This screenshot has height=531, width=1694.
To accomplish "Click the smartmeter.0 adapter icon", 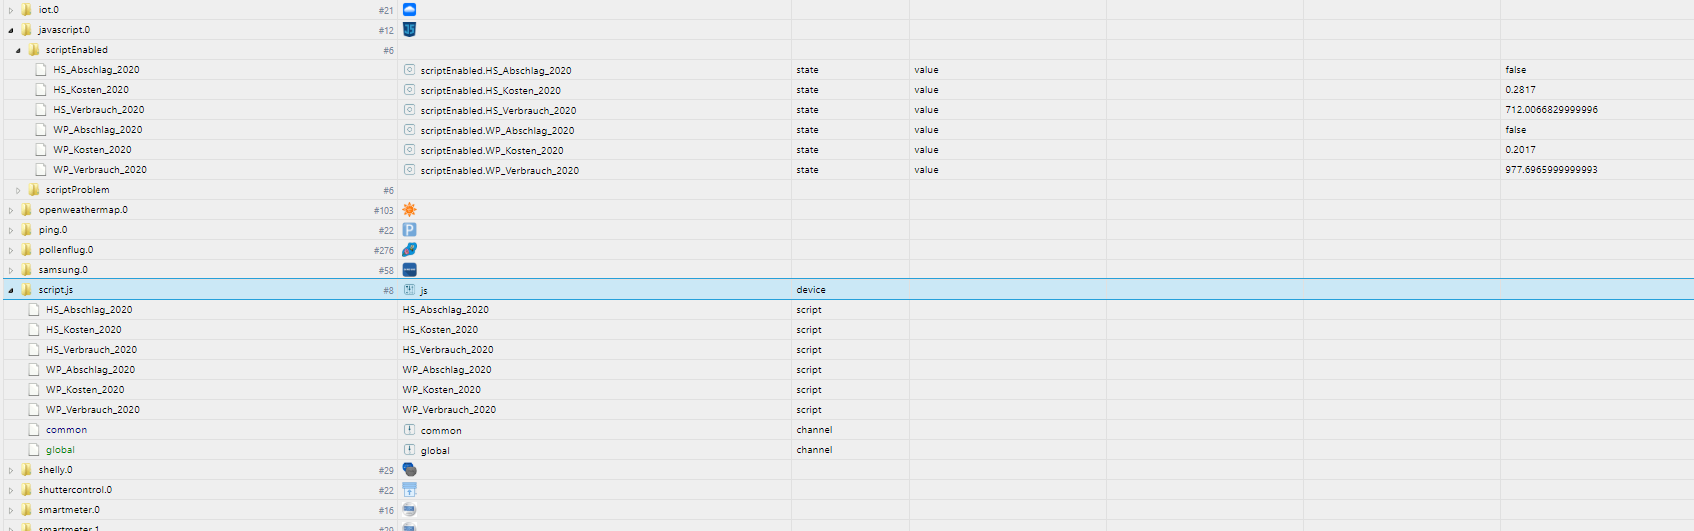I will pyautogui.click(x=409, y=509).
